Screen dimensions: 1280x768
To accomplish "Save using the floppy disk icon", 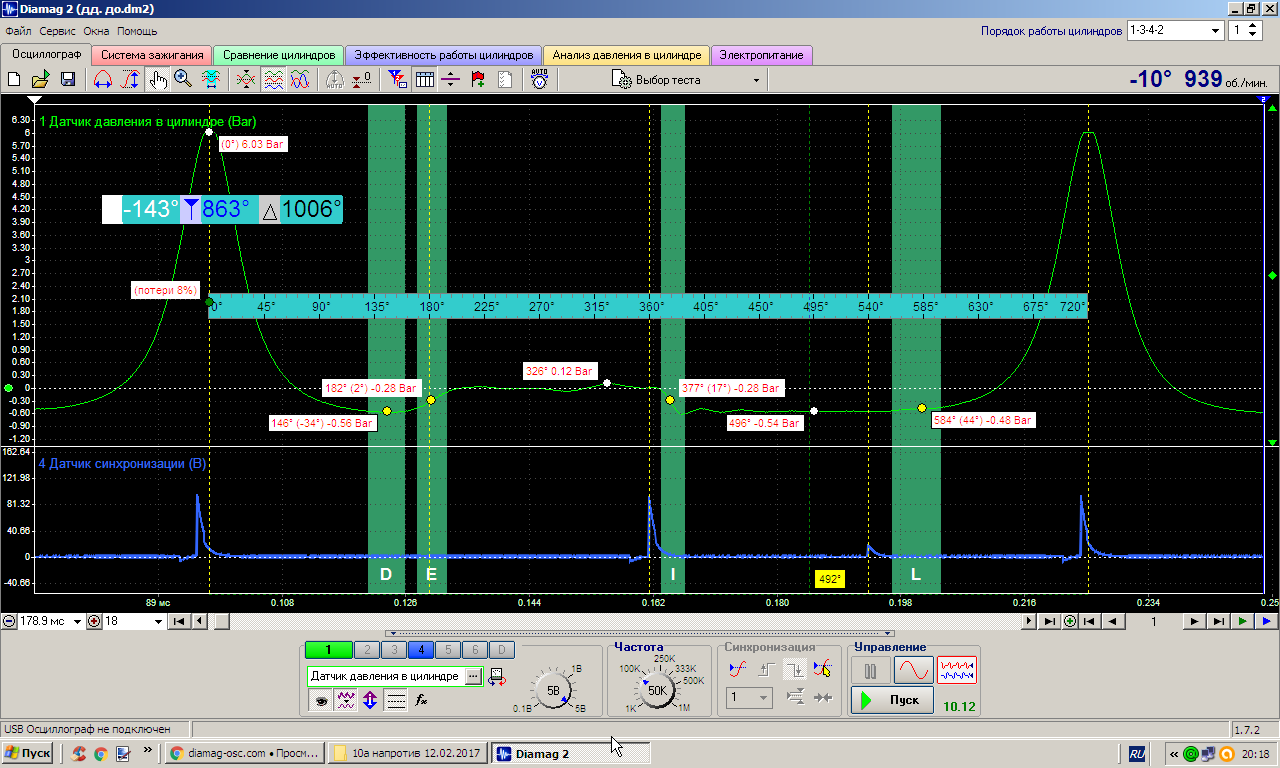I will [x=68, y=80].
